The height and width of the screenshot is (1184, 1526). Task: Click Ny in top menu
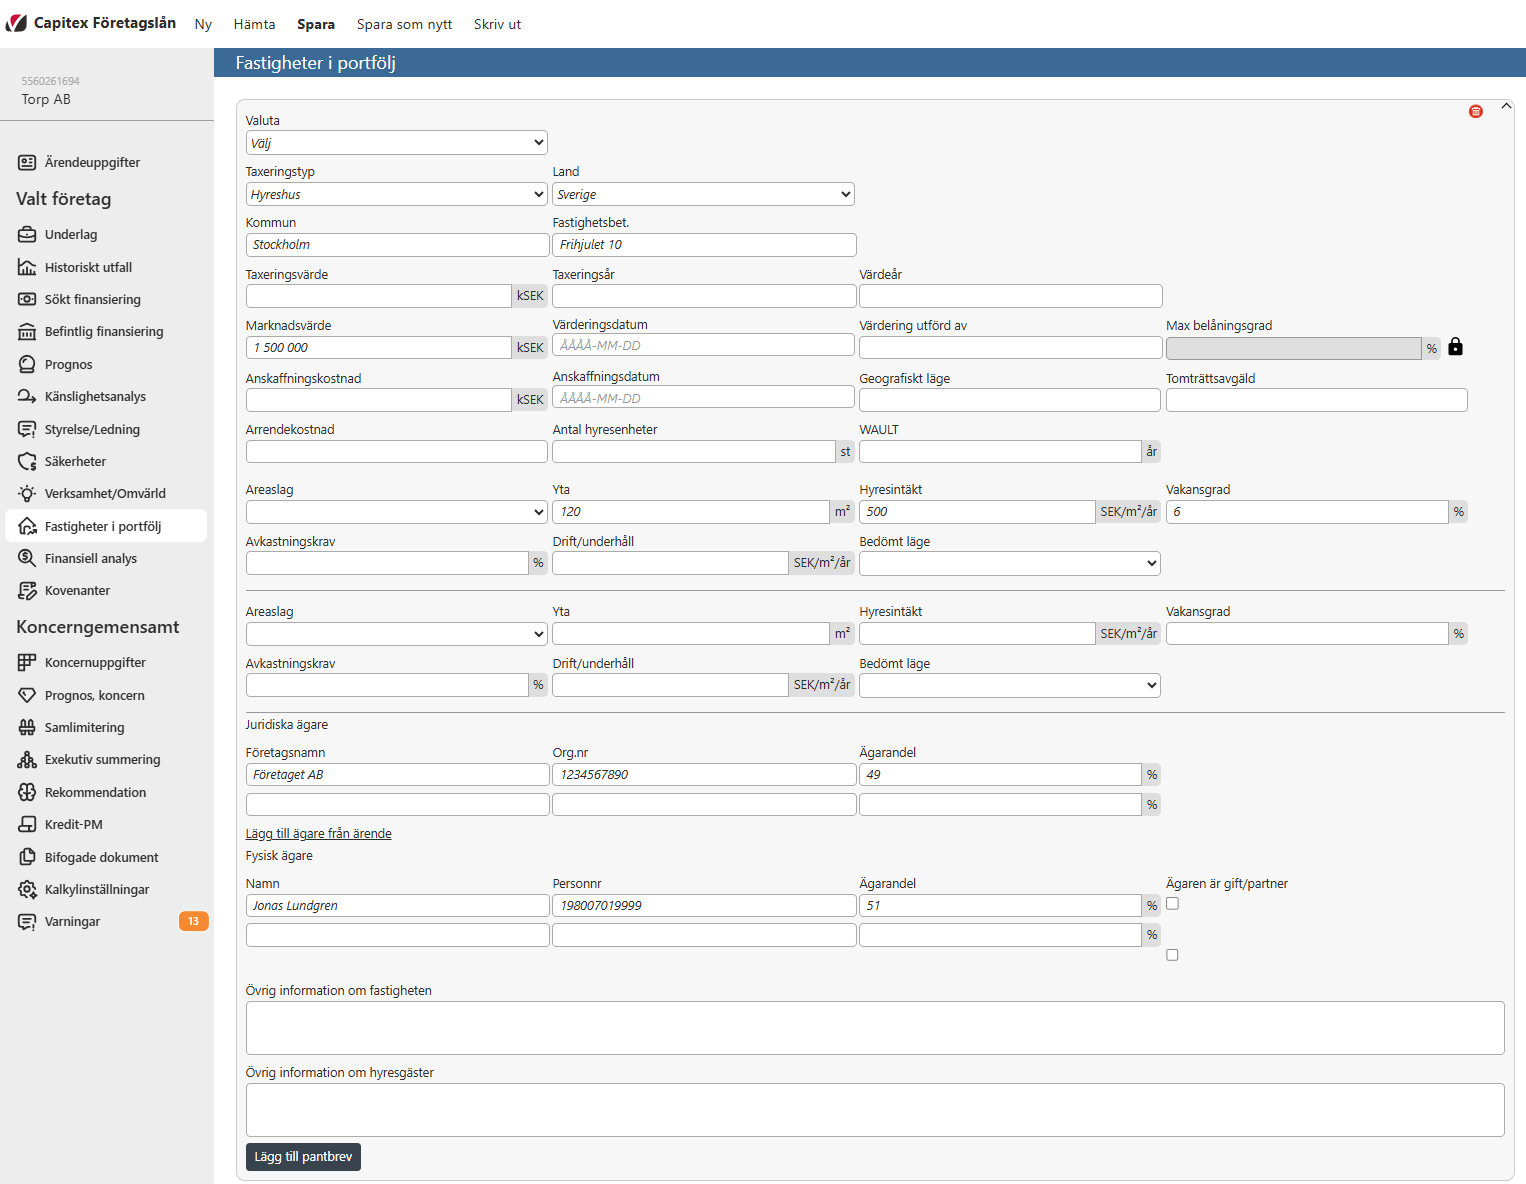click(203, 24)
